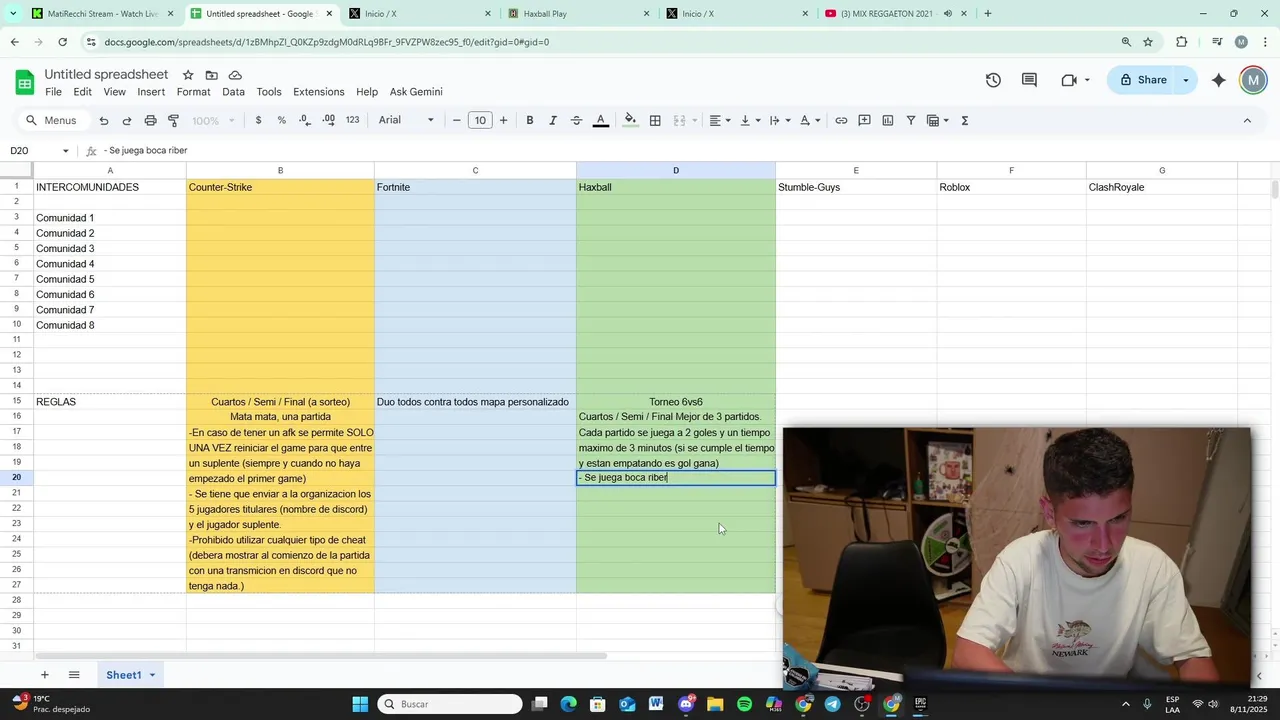Insert a chart
Screen dimensions: 1280x720
point(887,120)
